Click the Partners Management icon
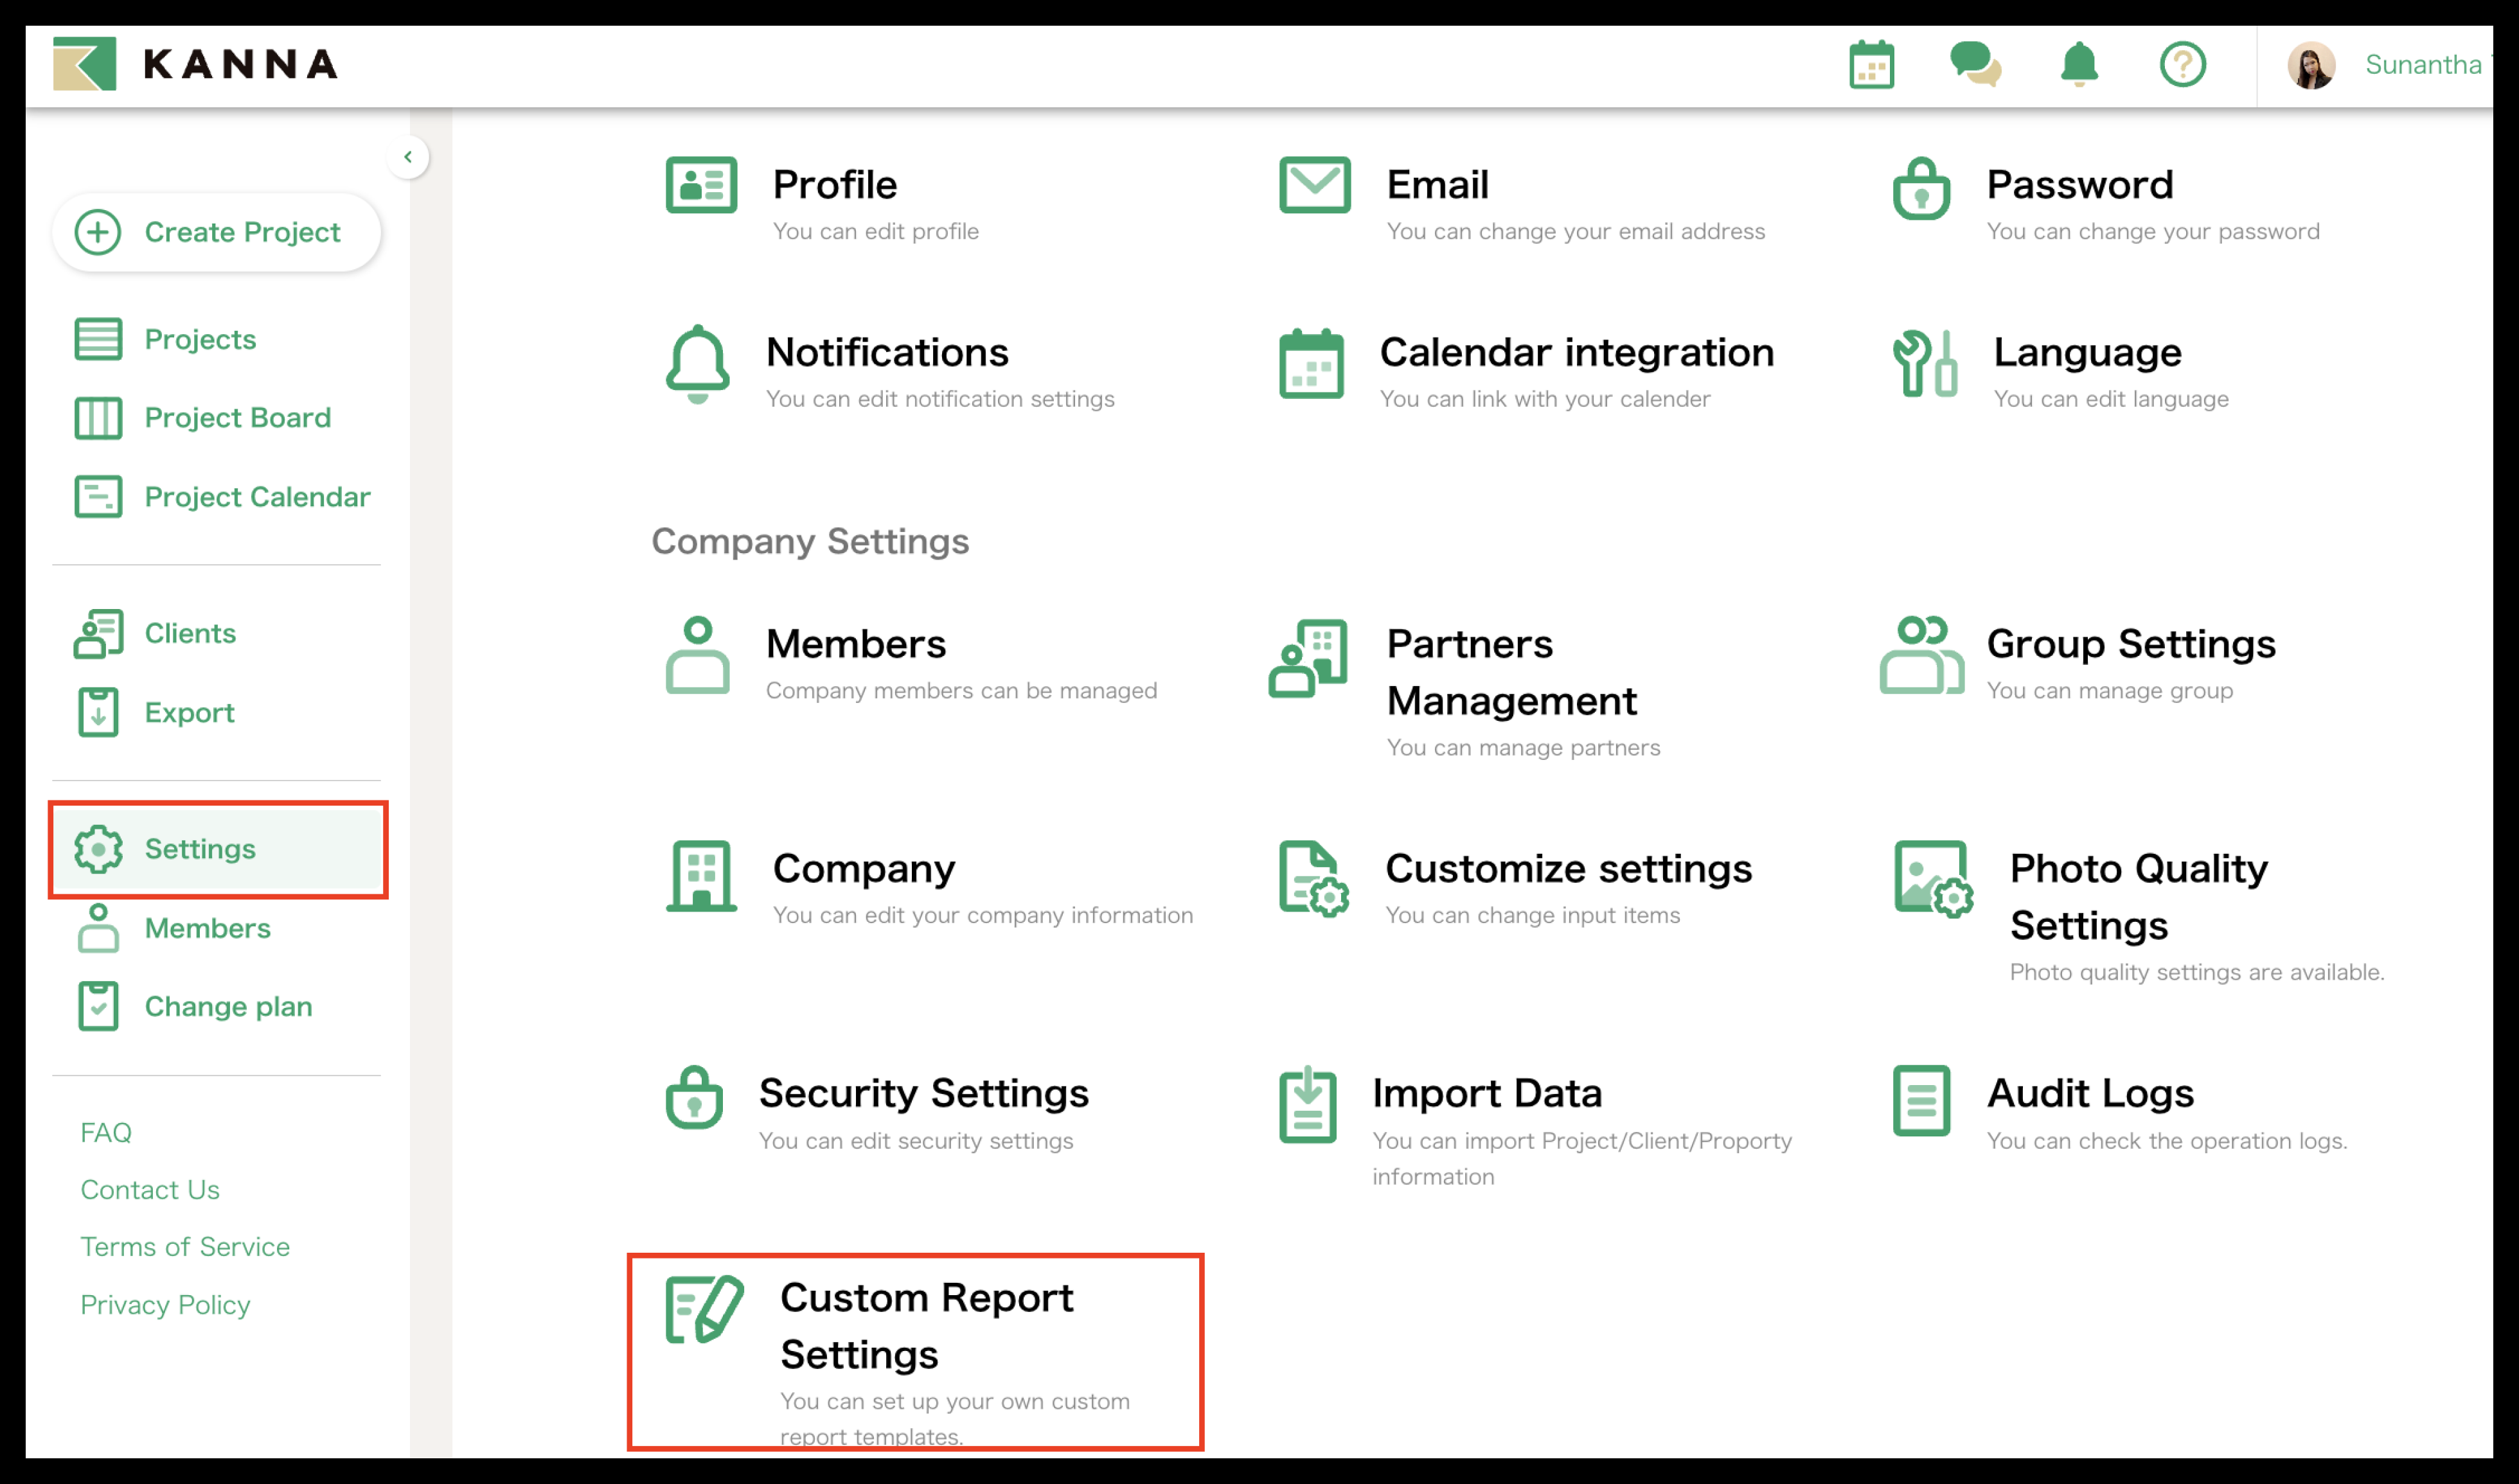The image size is (2519, 1484). (x=1308, y=658)
